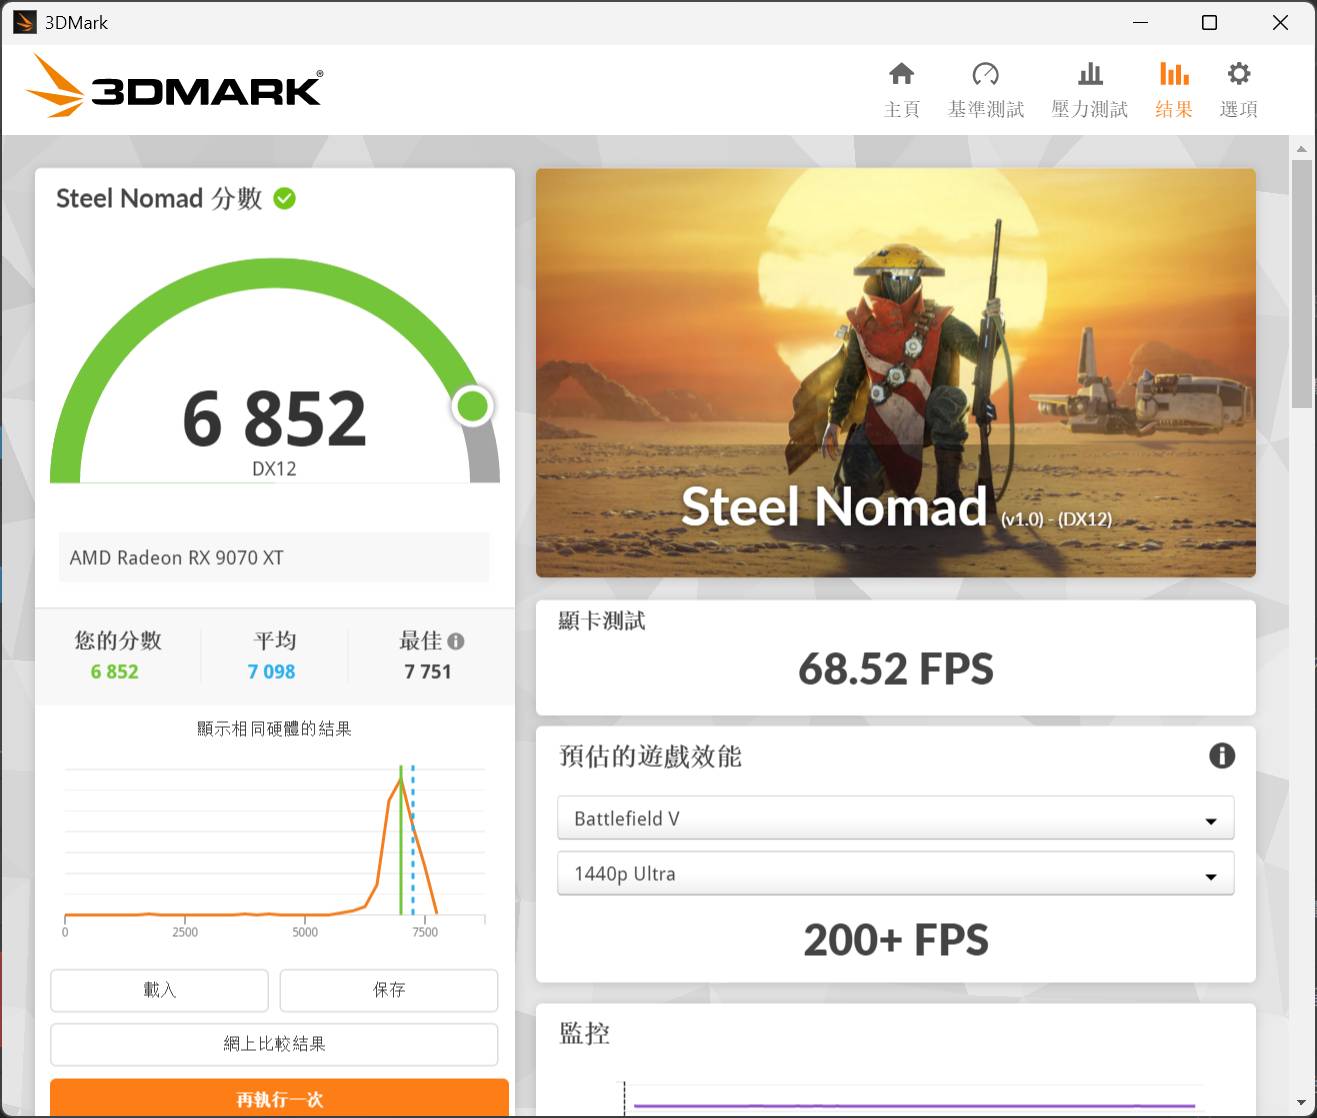Open 選項 options settings tab
The width and height of the screenshot is (1317, 1118).
click(1238, 90)
